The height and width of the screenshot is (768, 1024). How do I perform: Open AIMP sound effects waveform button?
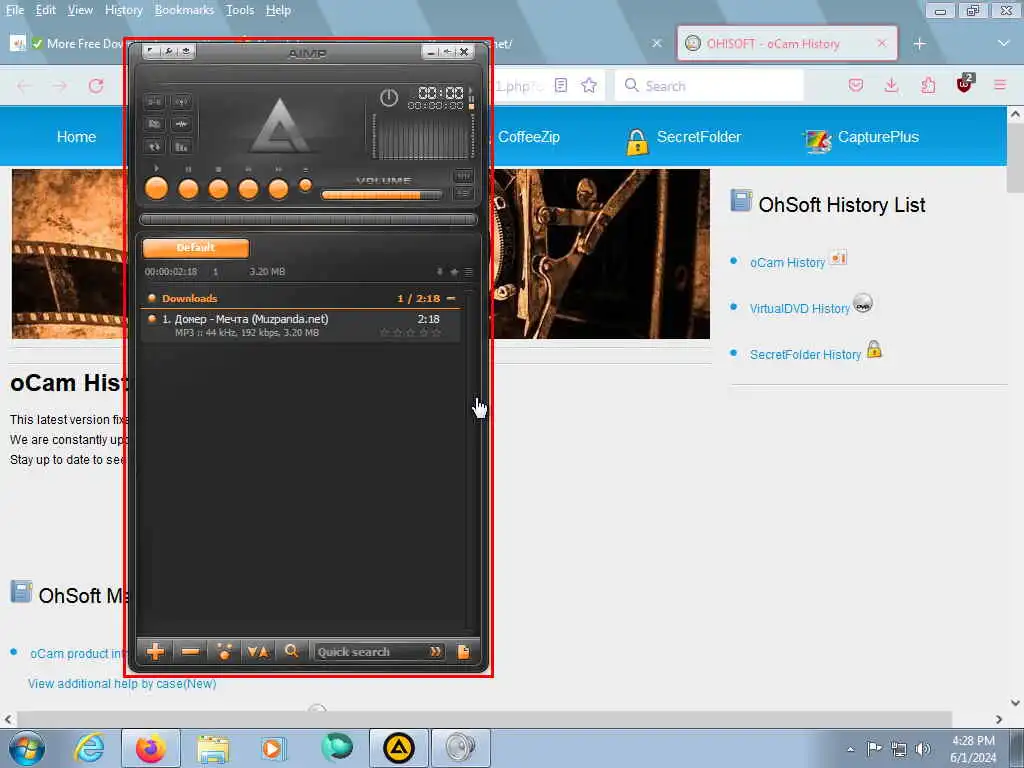tap(182, 123)
